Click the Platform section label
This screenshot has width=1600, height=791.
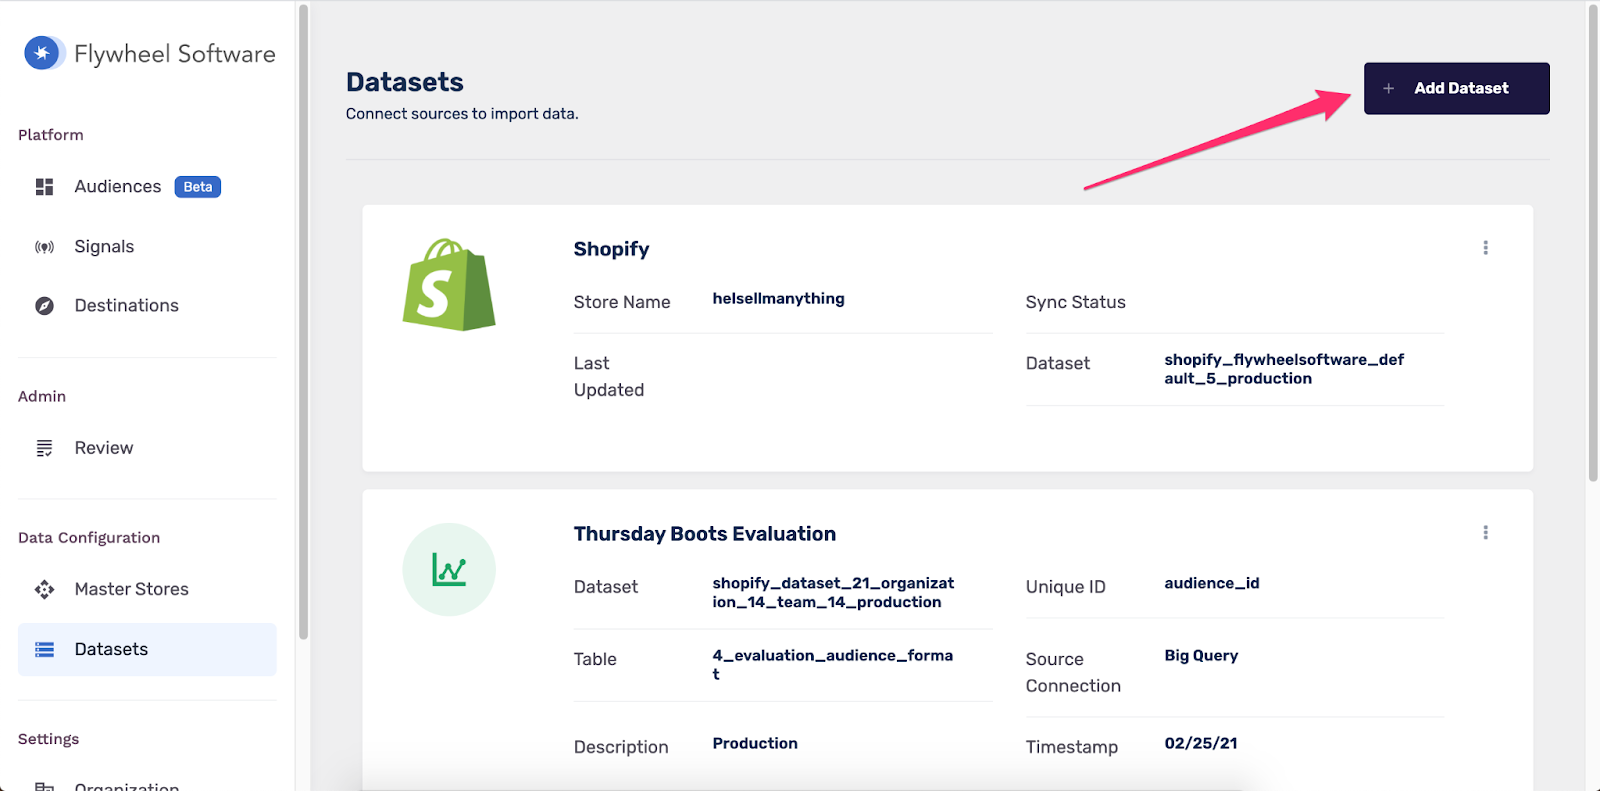(51, 135)
